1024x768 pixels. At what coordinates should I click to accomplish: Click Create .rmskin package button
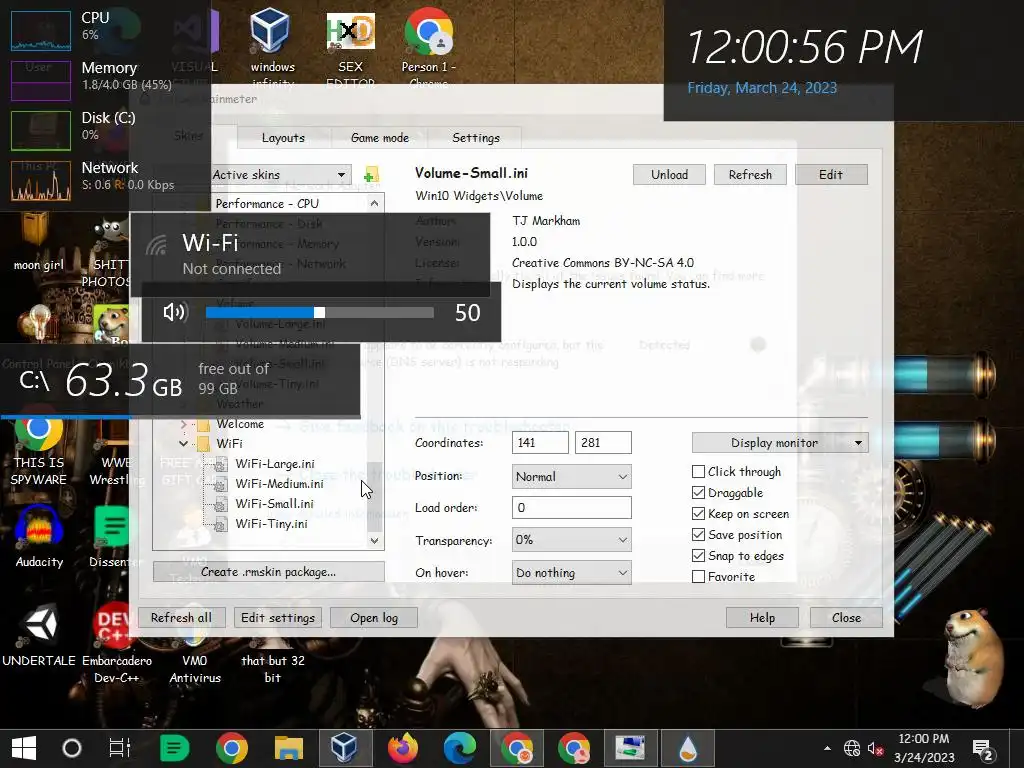[x=268, y=571]
